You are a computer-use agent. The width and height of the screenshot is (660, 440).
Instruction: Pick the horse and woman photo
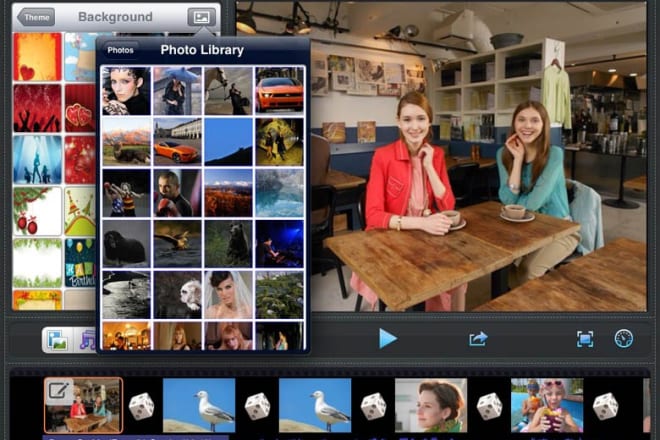229,91
